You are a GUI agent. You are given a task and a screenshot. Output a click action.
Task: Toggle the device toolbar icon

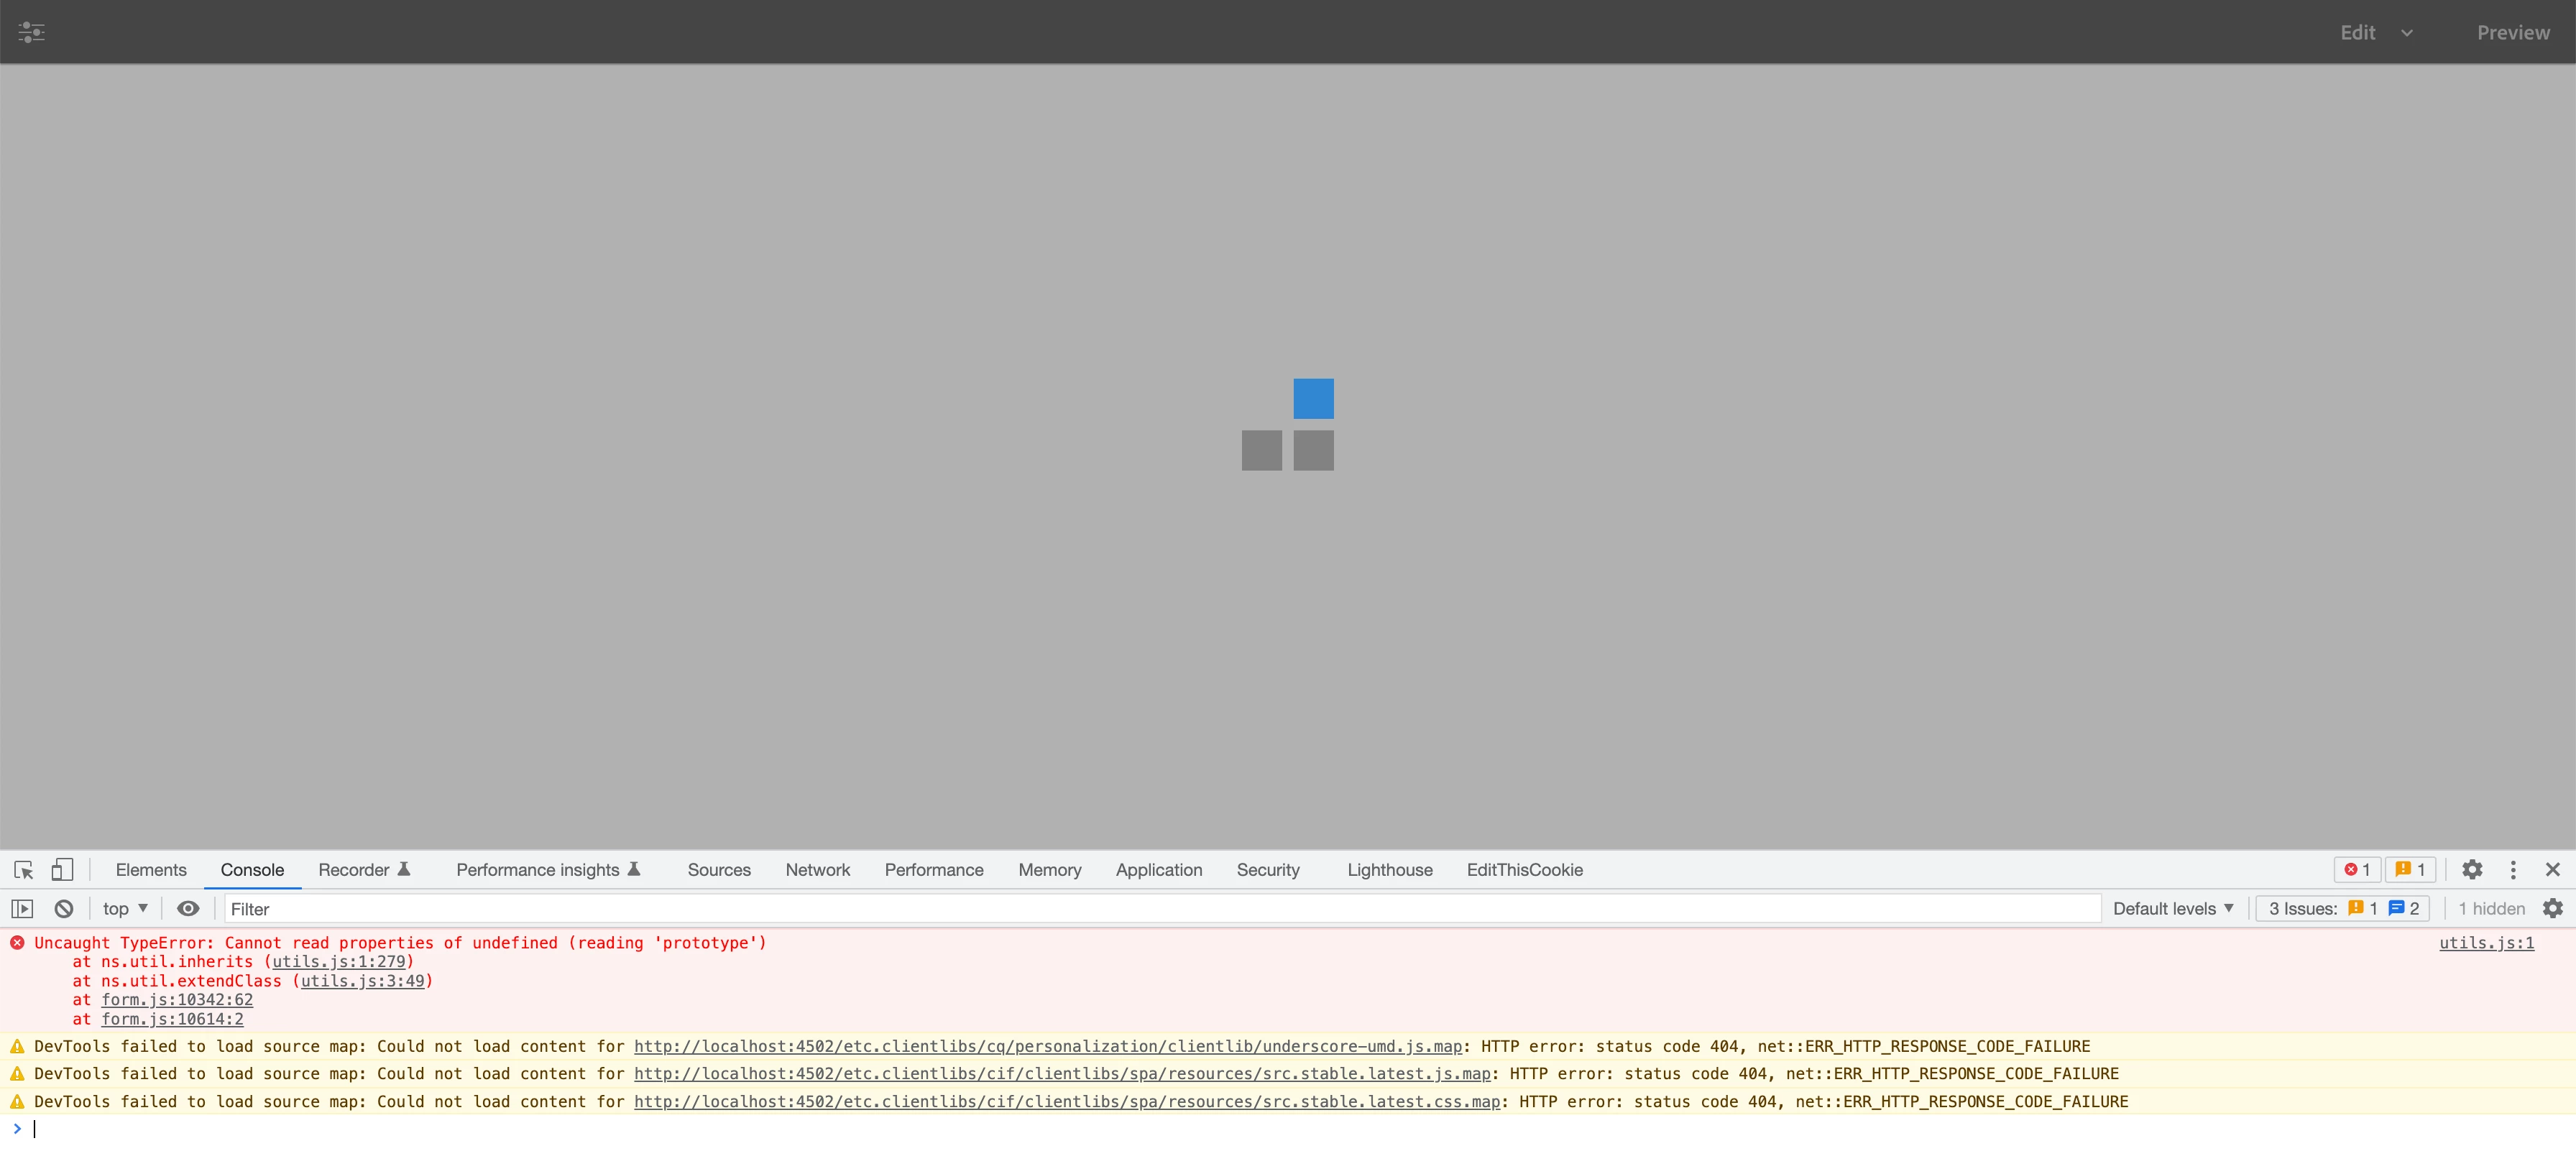point(62,870)
